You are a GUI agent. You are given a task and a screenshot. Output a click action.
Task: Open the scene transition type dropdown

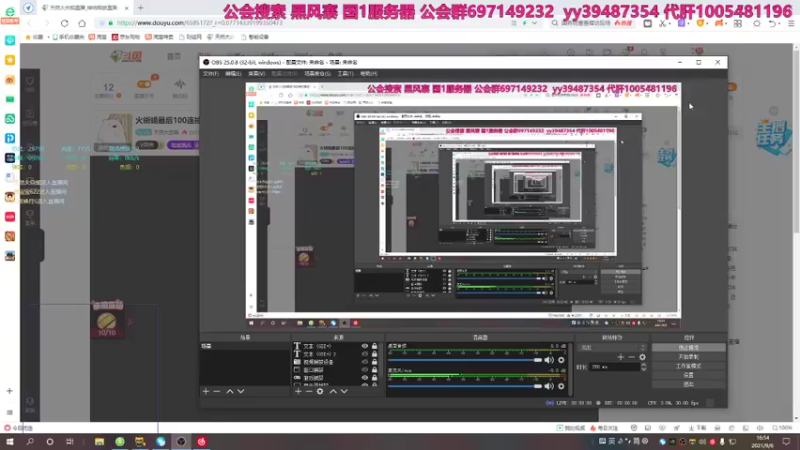tap(613, 347)
